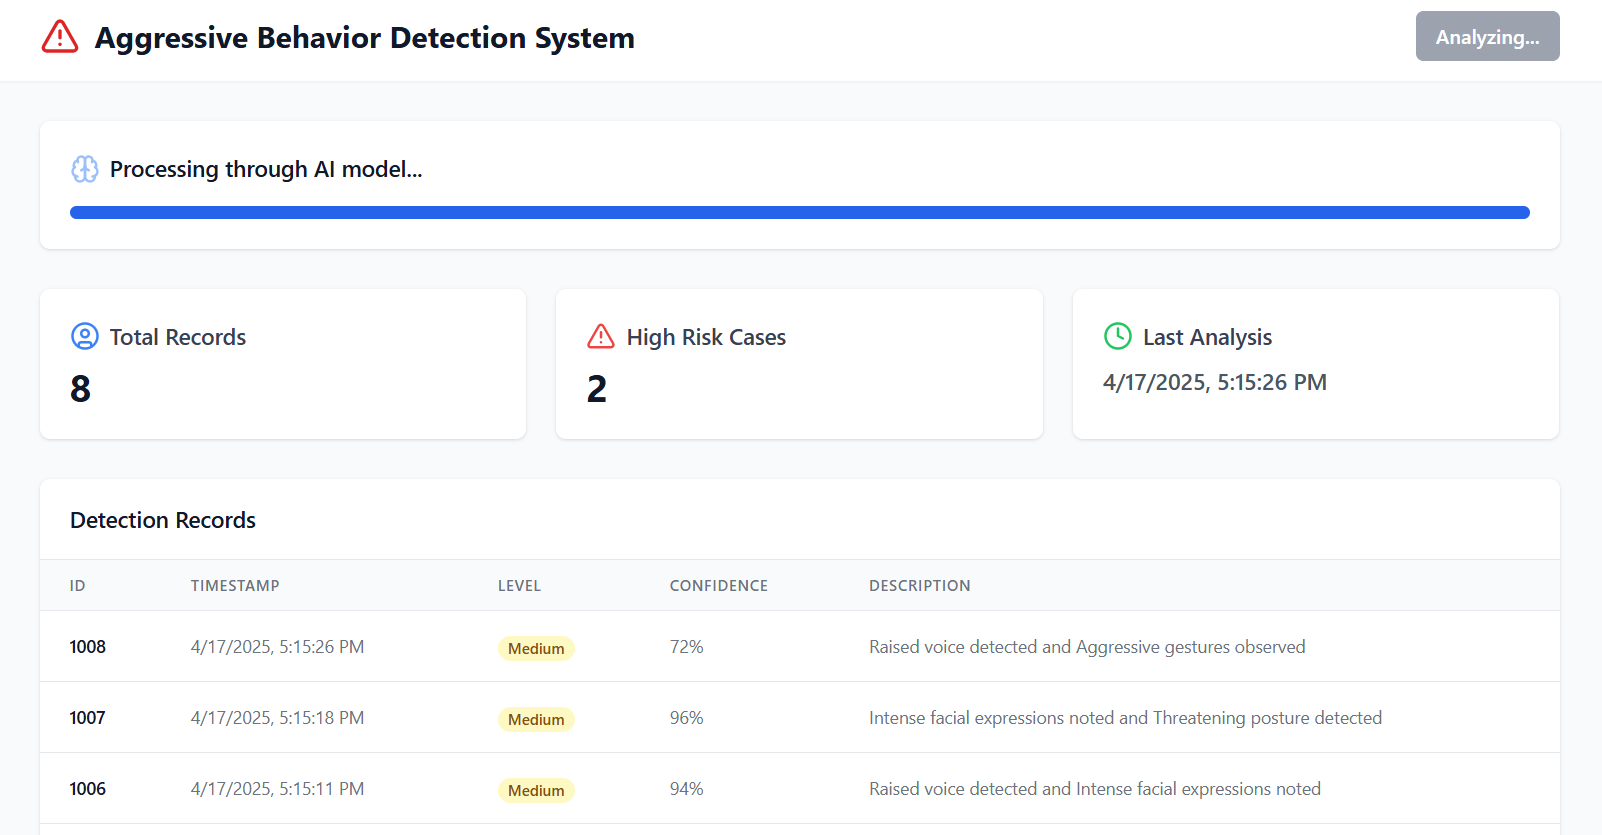Click the Processing through AI model... text
Screen dimensions: 1602x835
tap(266, 169)
